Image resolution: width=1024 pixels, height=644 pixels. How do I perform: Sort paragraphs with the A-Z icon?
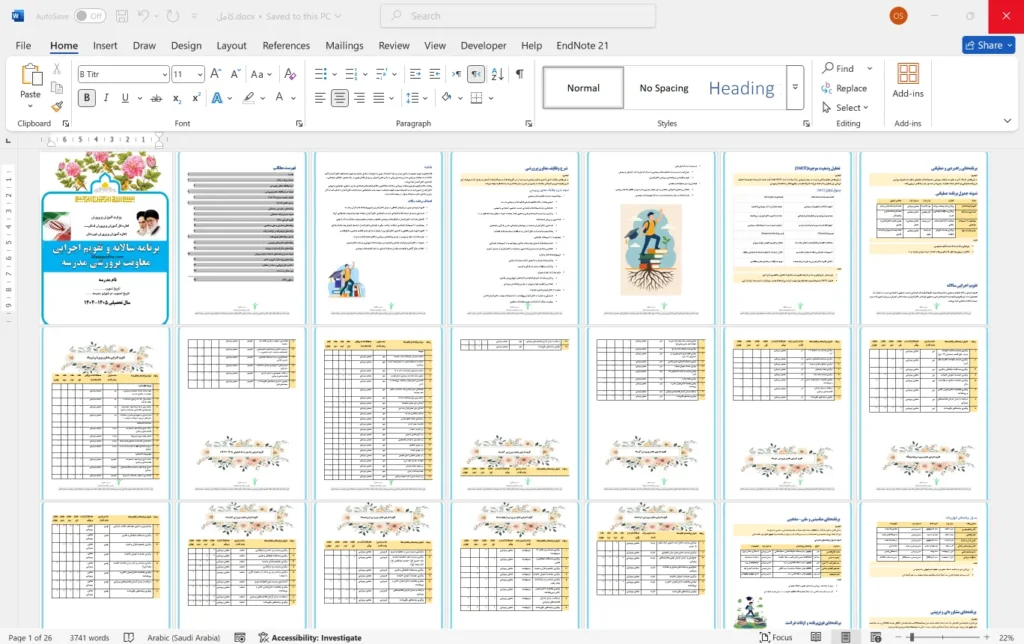pos(497,74)
